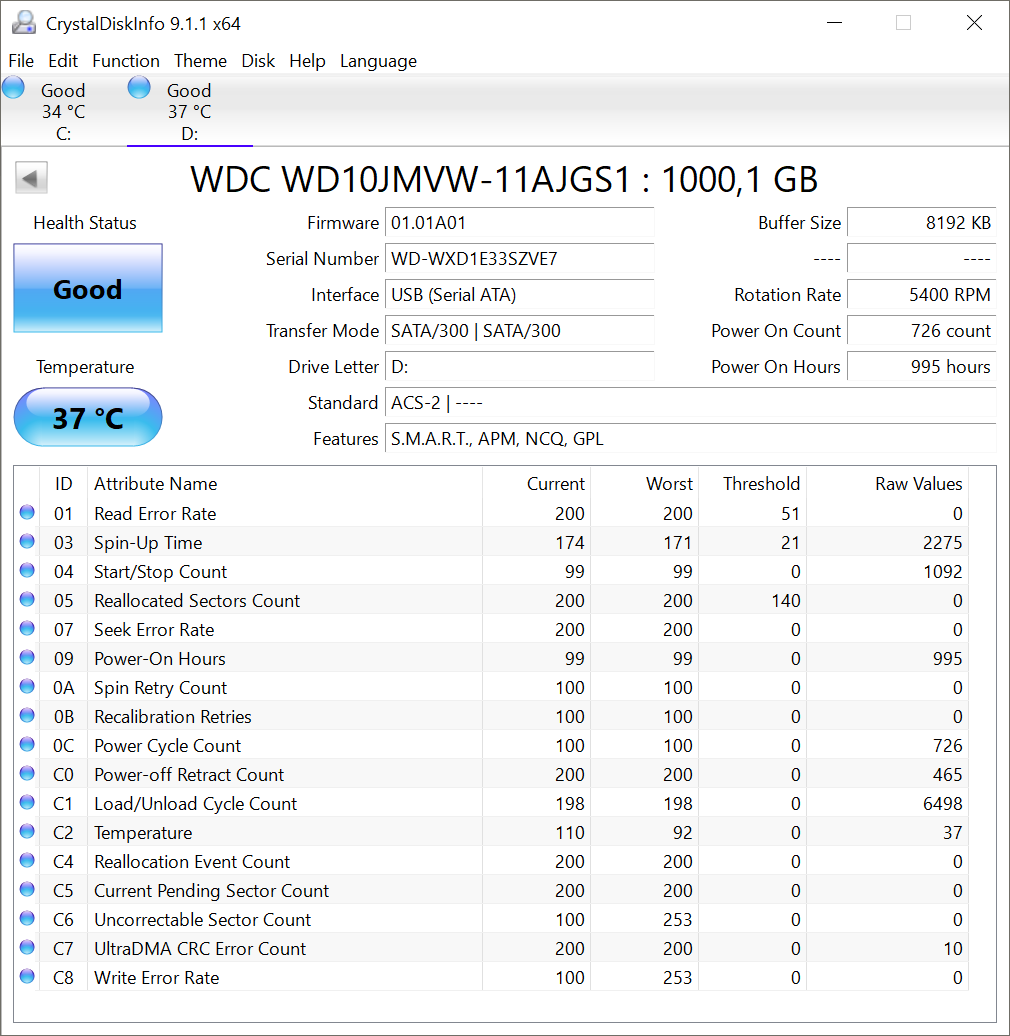Click the Attribute Name column header
This screenshot has width=1010, height=1036.
tap(285, 484)
